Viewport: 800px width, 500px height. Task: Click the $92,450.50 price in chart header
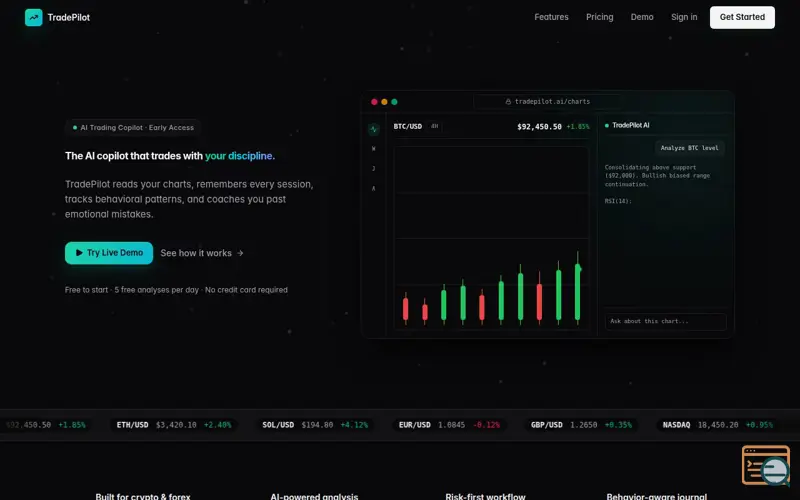point(539,127)
